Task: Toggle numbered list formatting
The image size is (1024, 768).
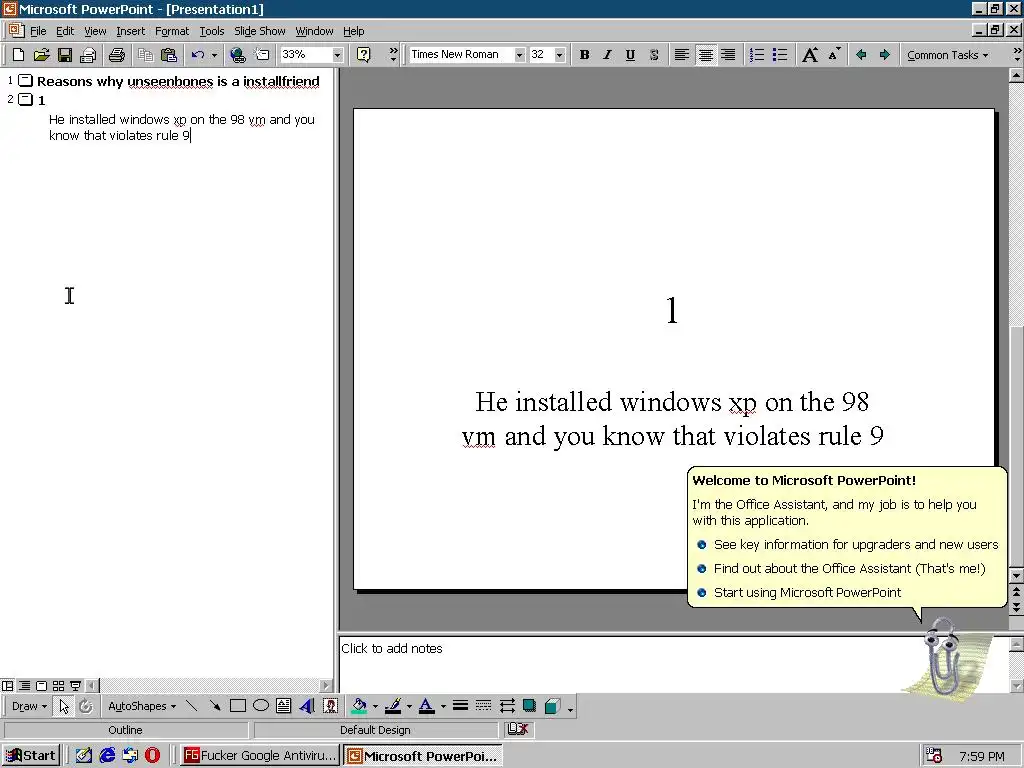Action: point(757,55)
